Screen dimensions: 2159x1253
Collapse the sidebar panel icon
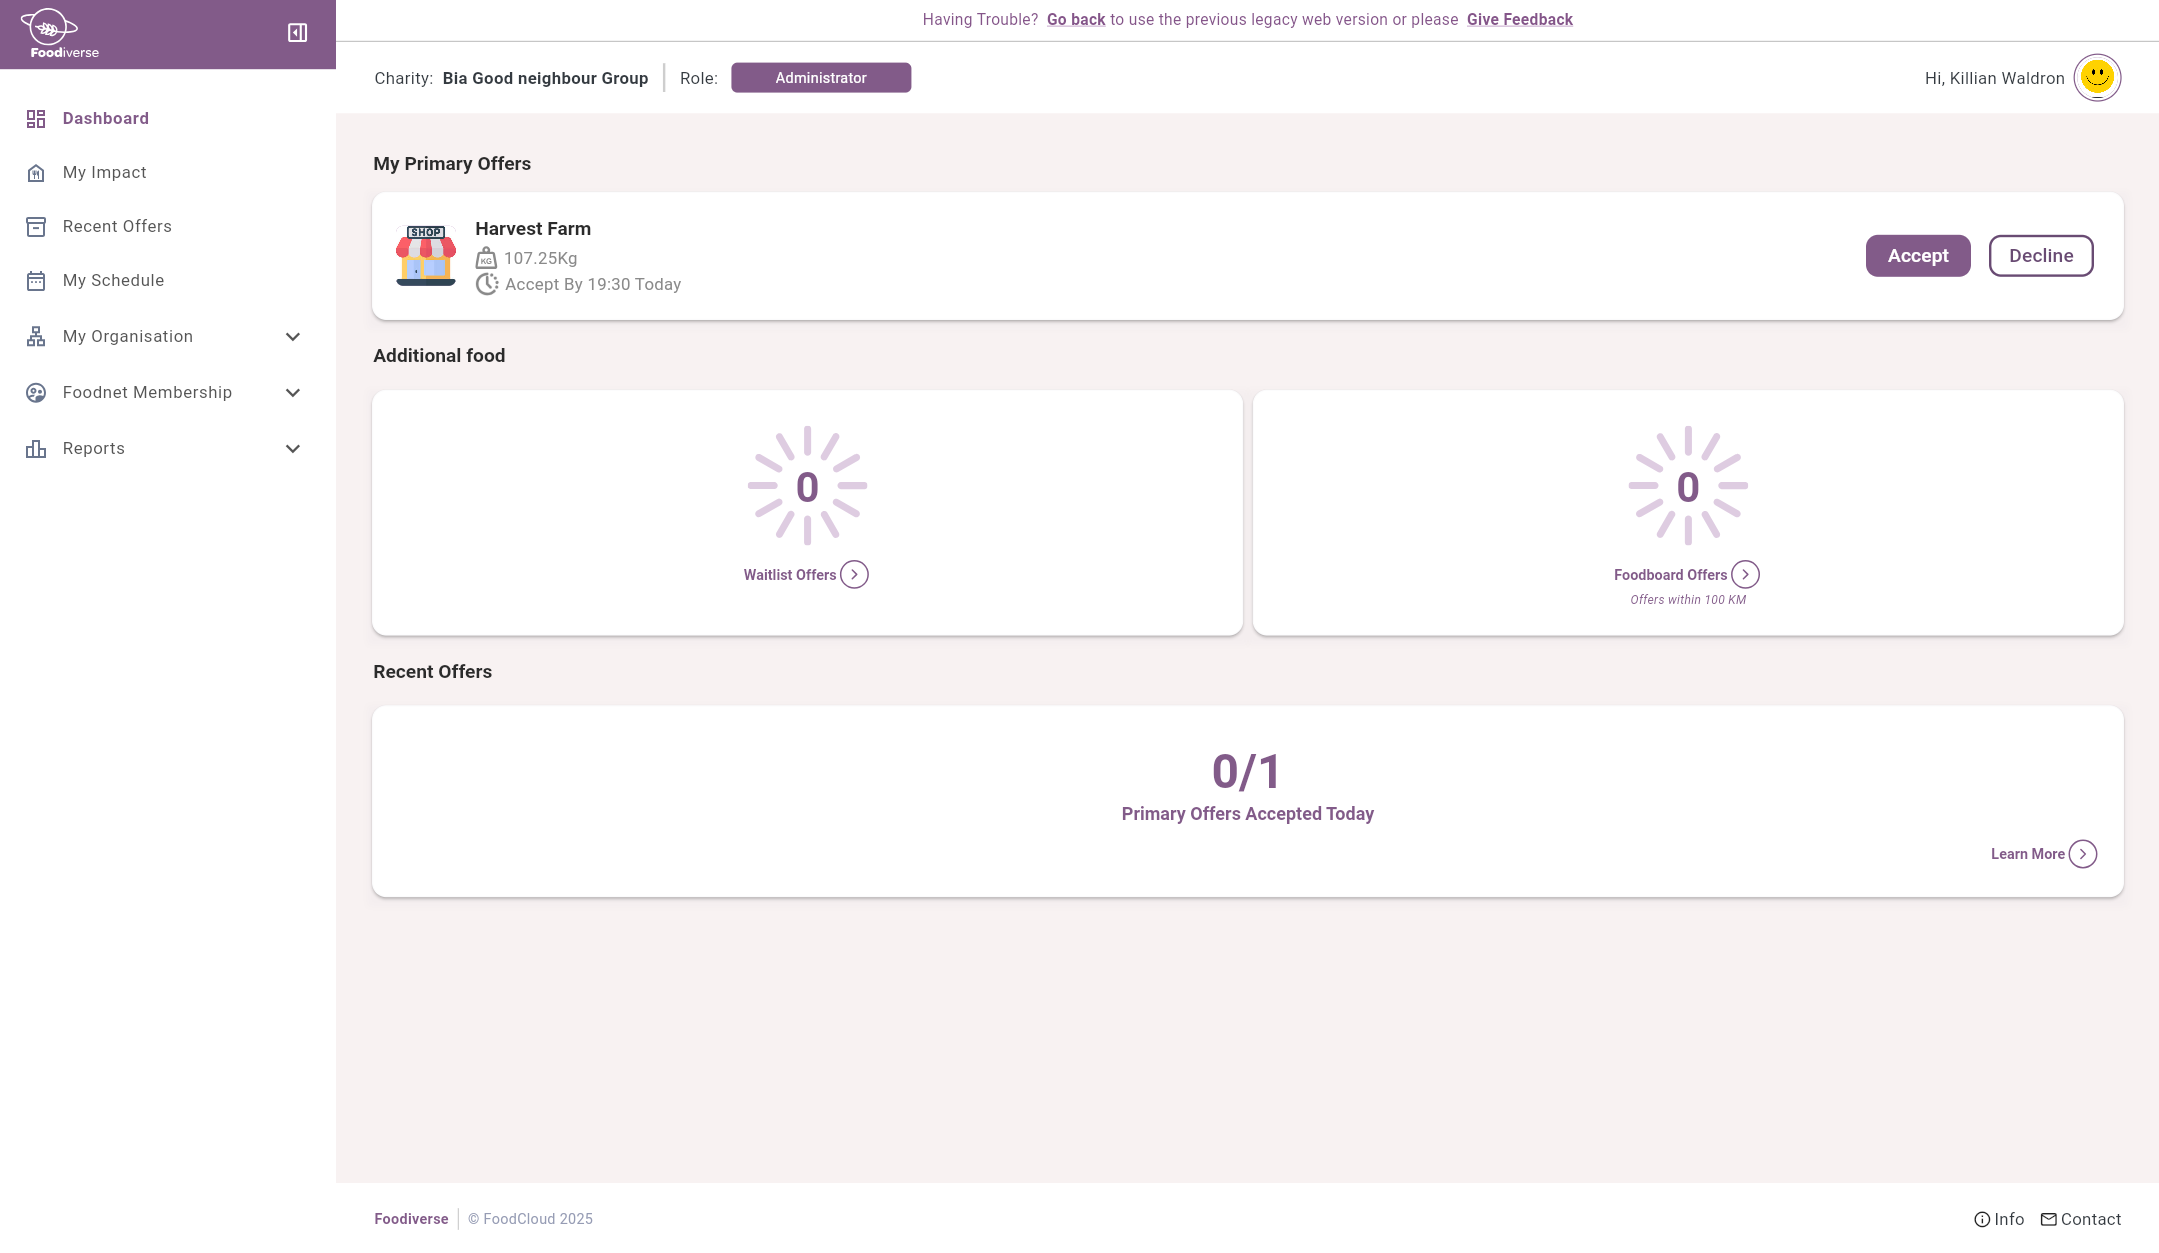click(x=297, y=33)
